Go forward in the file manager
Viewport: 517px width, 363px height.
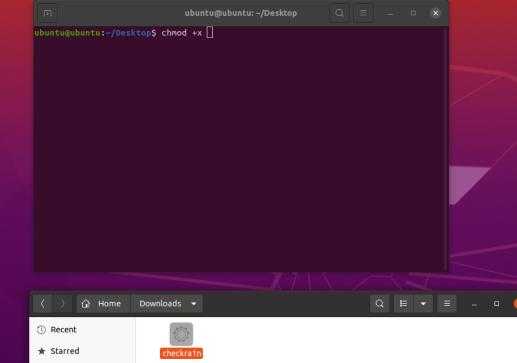[x=62, y=304]
